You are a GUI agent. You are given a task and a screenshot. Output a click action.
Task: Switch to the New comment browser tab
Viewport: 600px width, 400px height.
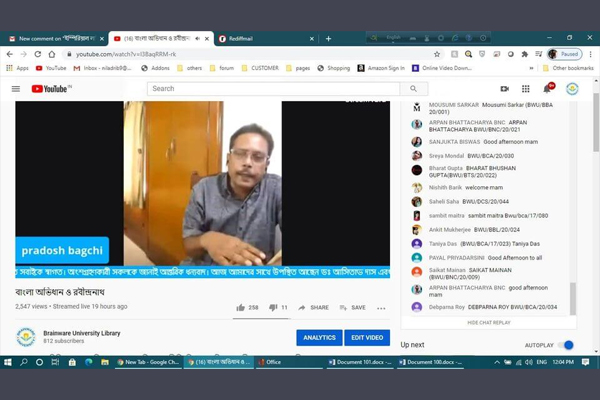[52, 39]
